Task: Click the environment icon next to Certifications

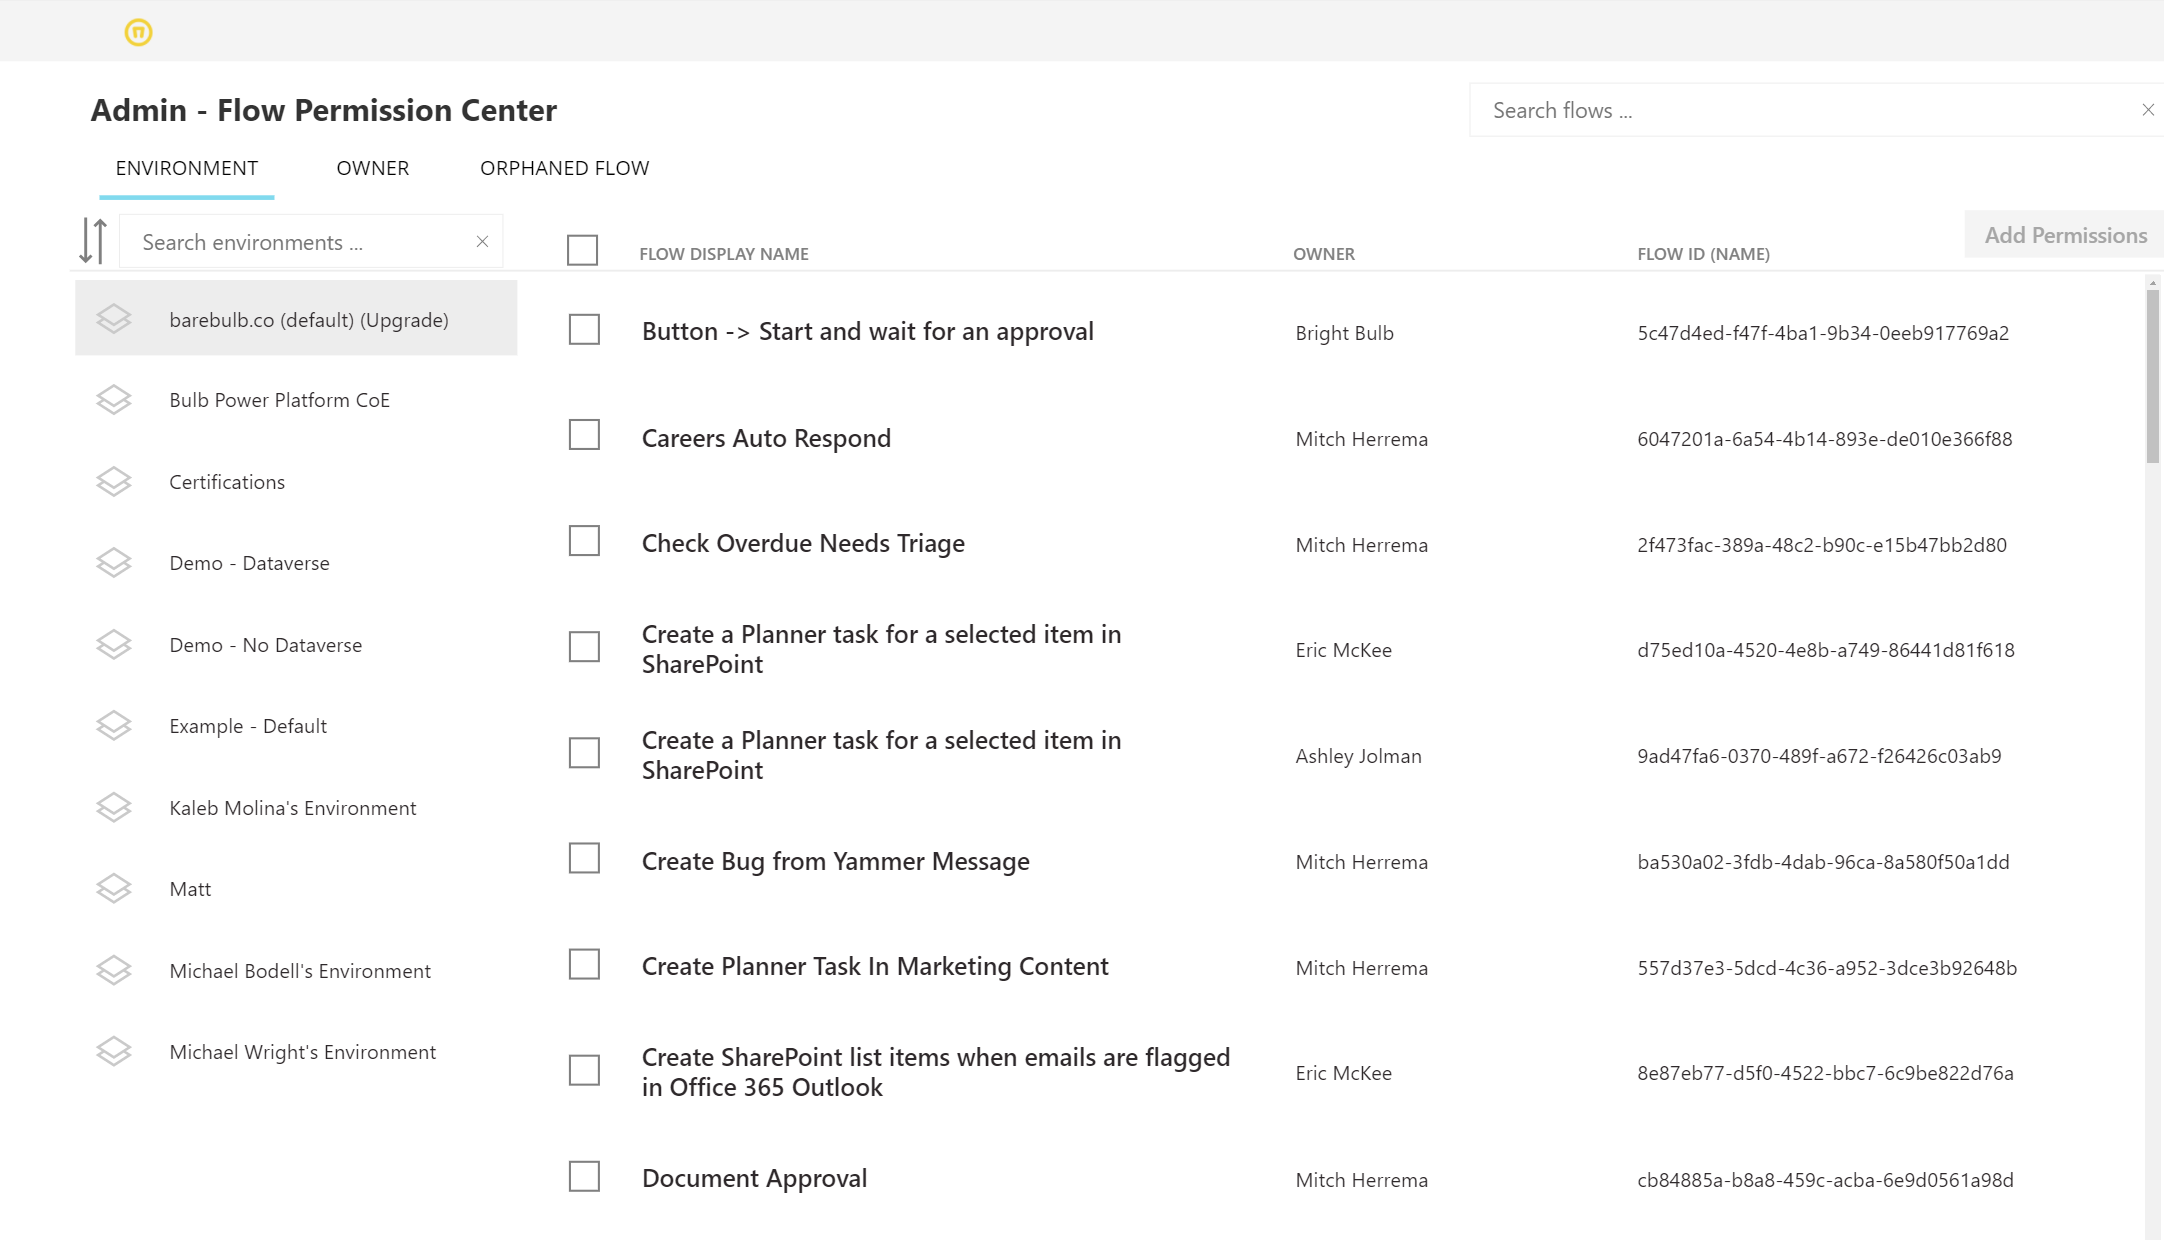Action: [114, 481]
